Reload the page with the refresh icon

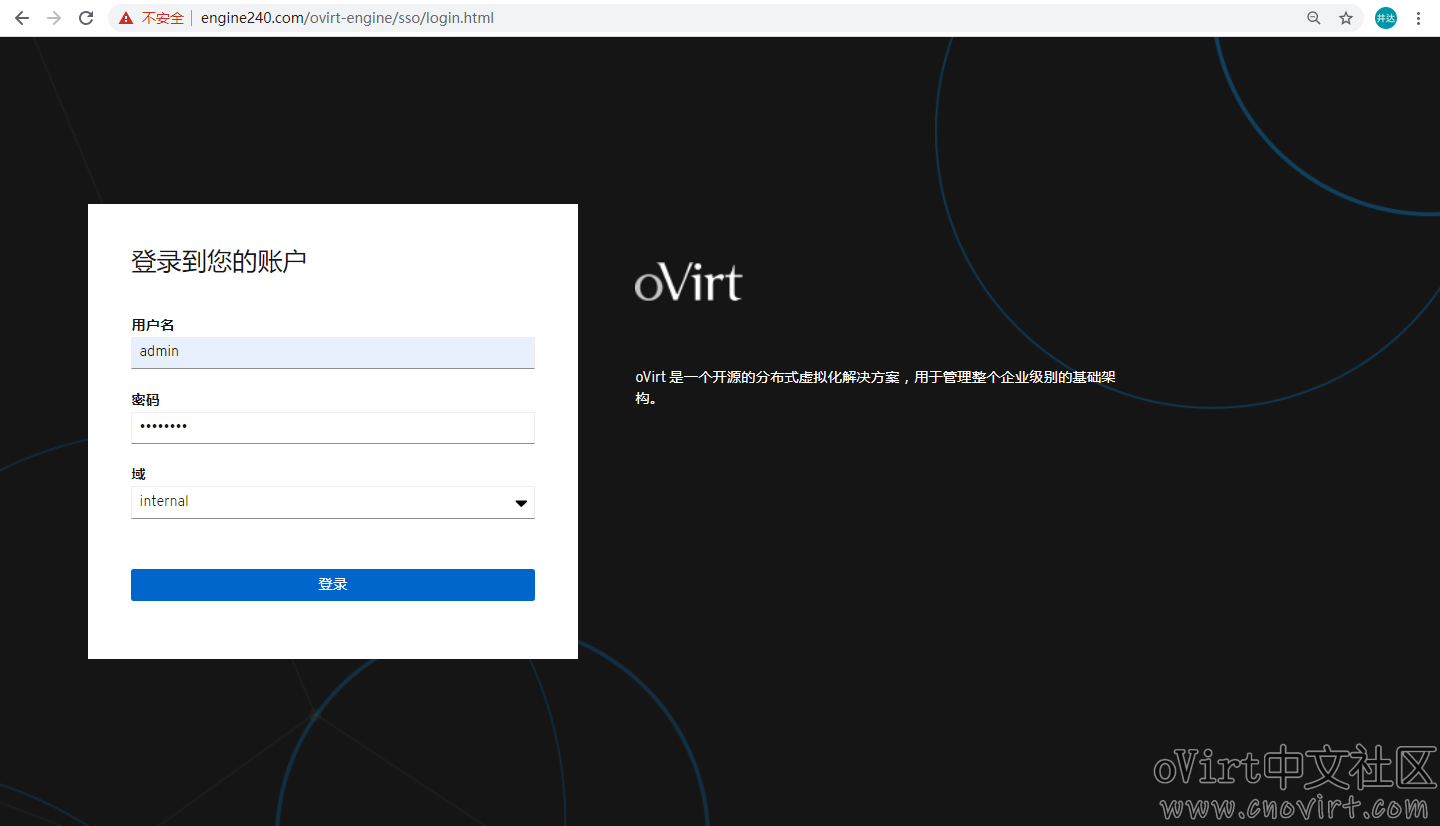86,18
